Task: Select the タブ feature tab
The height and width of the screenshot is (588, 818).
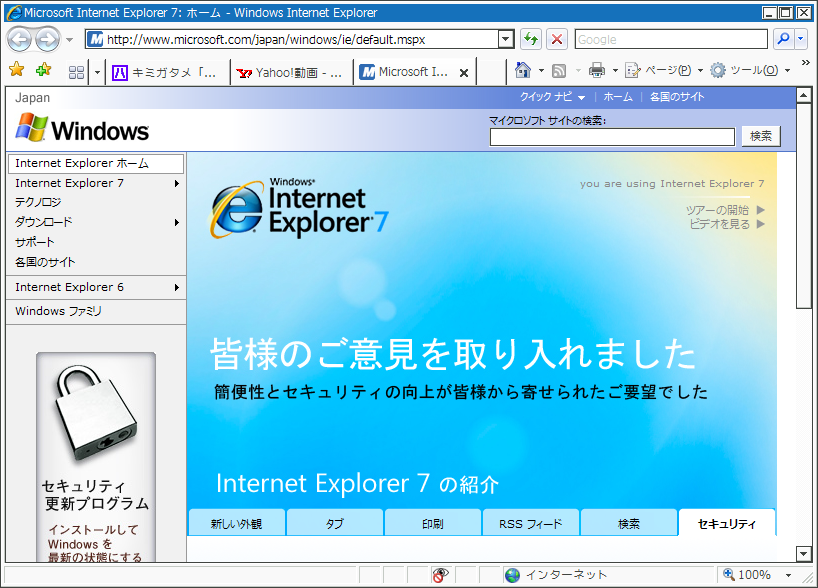Action: pyautogui.click(x=334, y=523)
